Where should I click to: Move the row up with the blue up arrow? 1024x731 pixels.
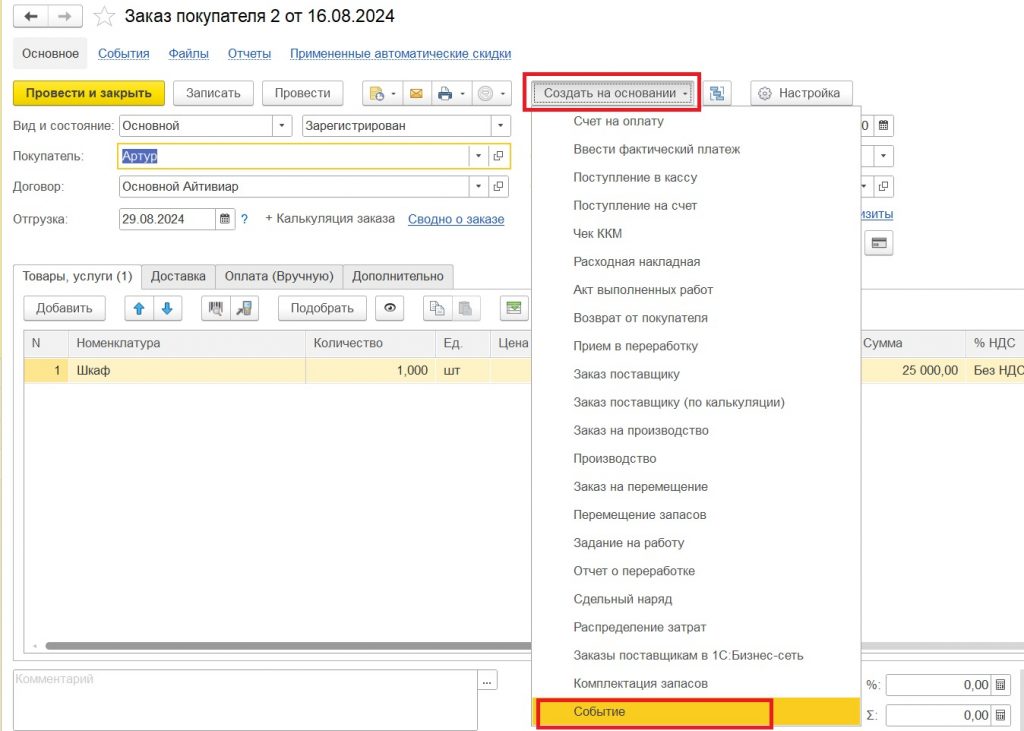139,308
